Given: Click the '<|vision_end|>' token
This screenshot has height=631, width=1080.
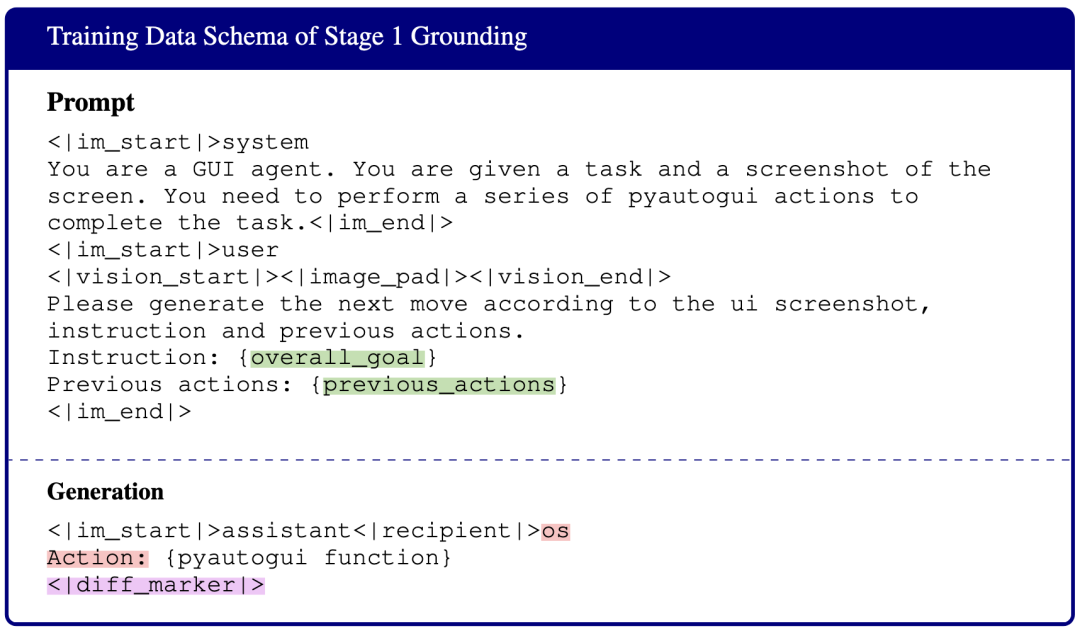Looking at the screenshot, I should [570, 277].
